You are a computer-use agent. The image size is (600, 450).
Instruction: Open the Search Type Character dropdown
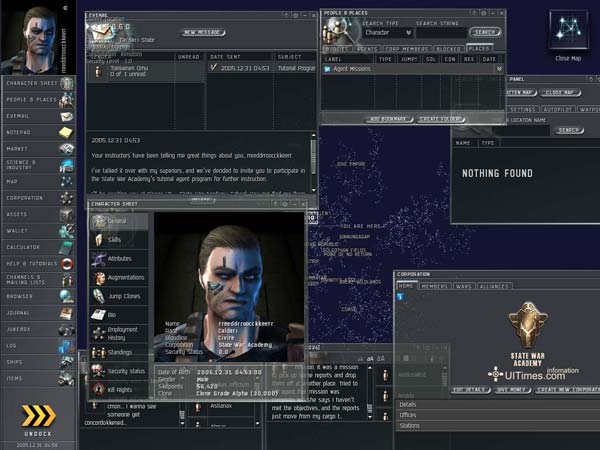click(388, 33)
